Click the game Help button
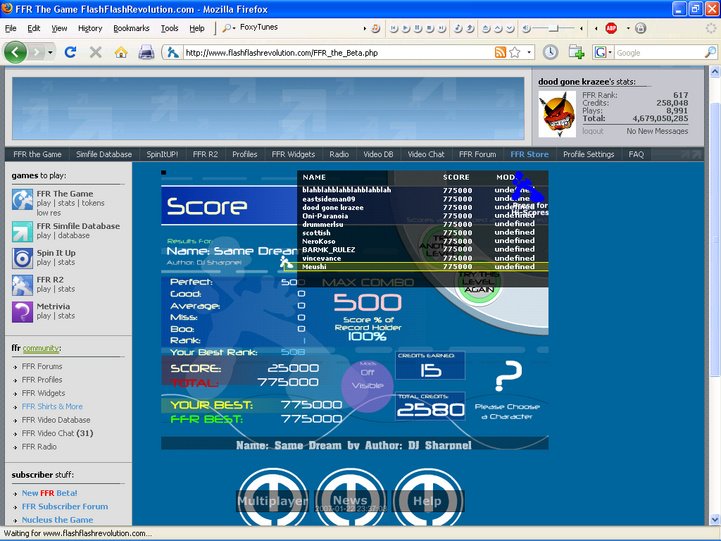 click(427, 501)
